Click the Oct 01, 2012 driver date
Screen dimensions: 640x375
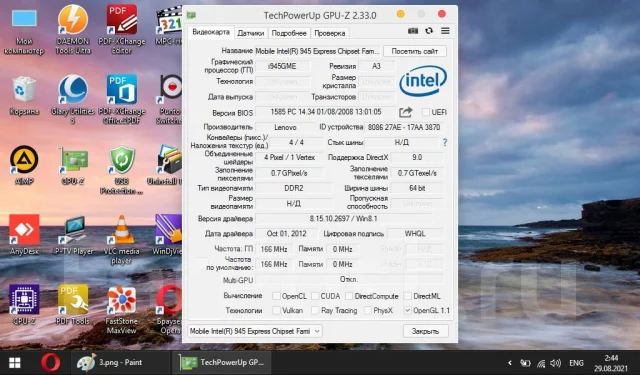click(x=286, y=234)
